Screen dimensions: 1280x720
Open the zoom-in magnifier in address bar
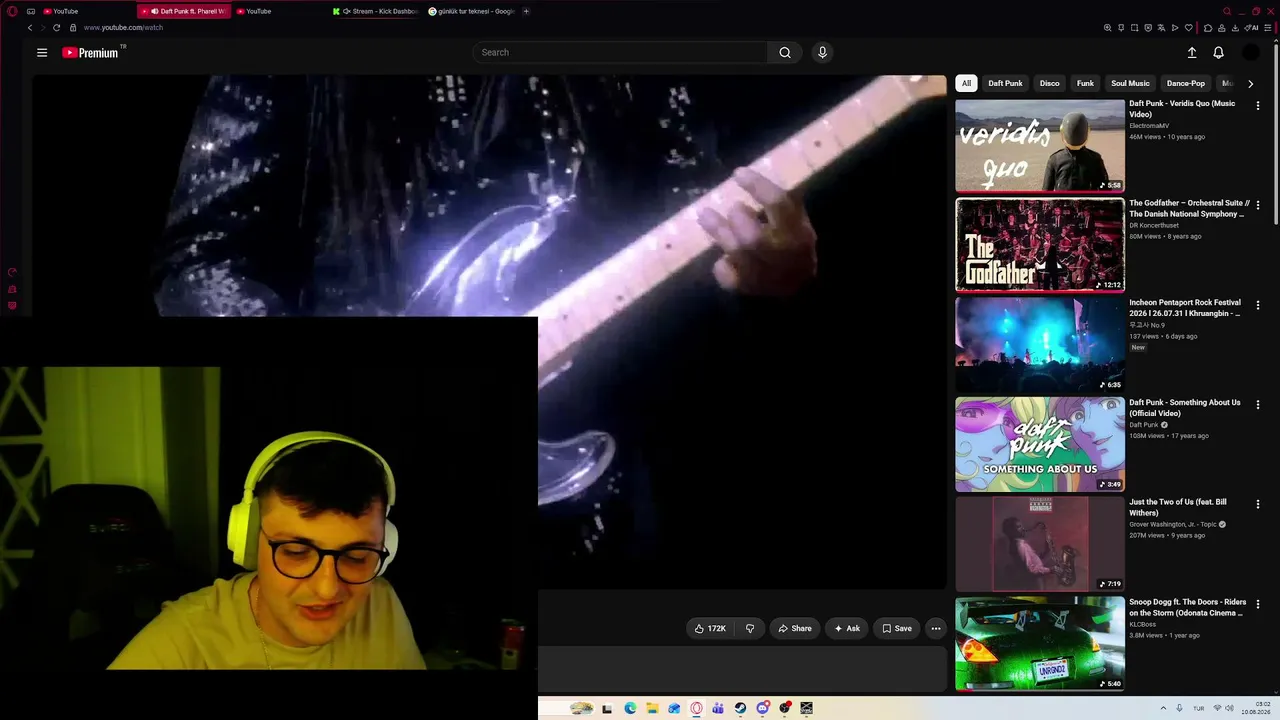1107,28
